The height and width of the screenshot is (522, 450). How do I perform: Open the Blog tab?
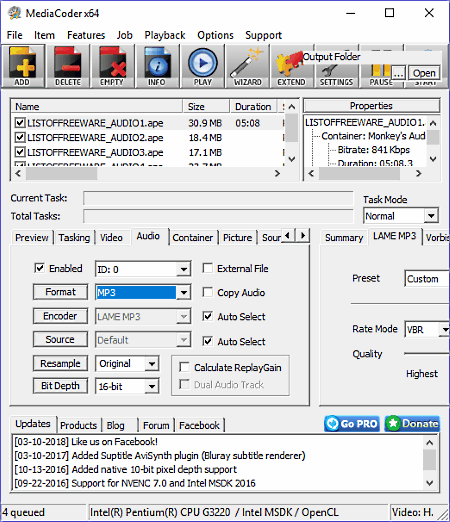(x=115, y=425)
